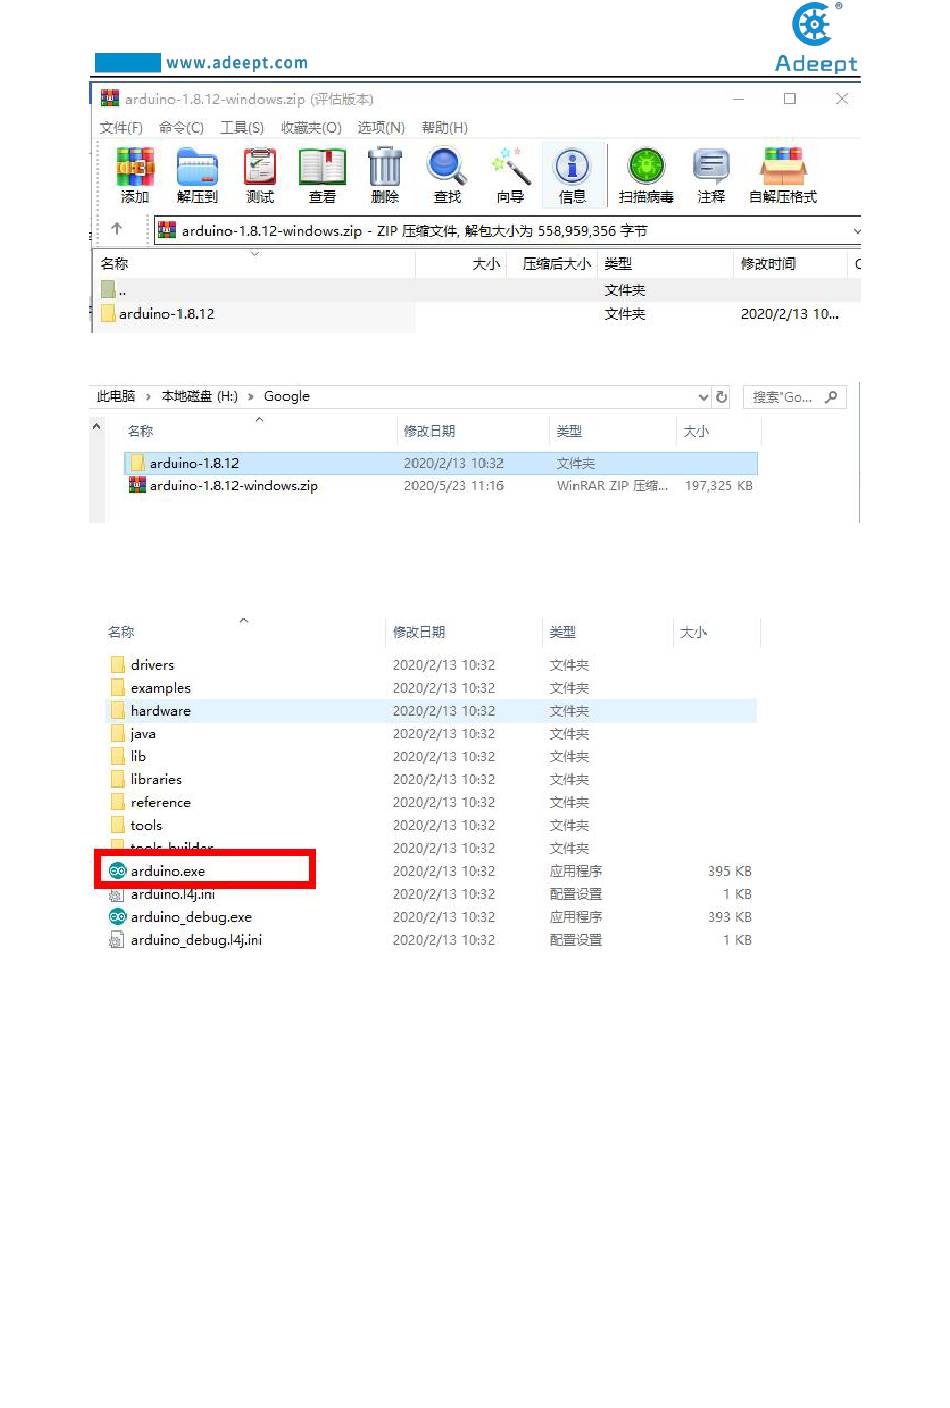This screenshot has height=1408, width=950.
Task: Click the Explorer scroll-up arrow at left
Action: pyautogui.click(x=97, y=427)
